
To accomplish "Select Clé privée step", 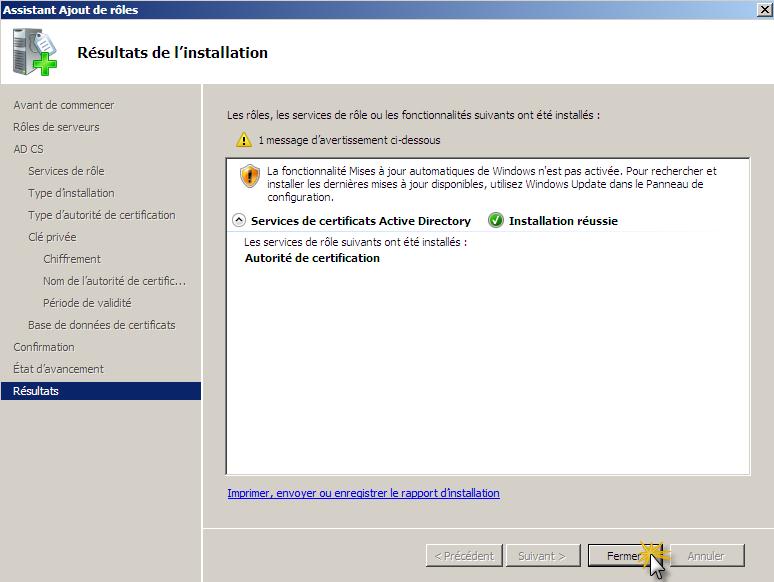I will tap(52, 237).
